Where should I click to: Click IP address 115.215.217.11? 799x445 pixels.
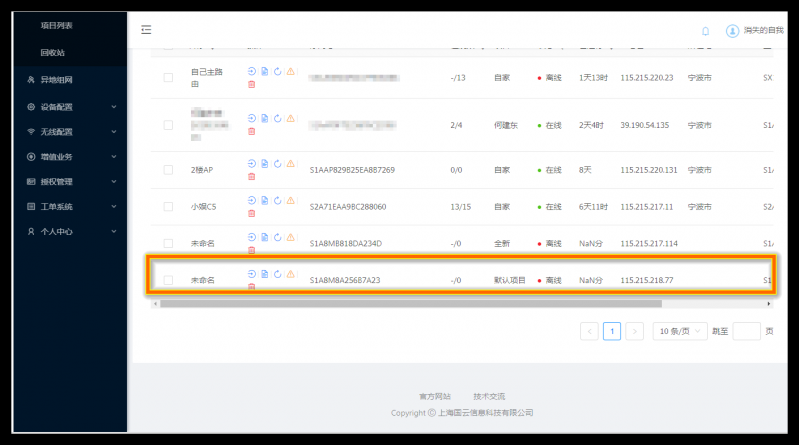(x=647, y=206)
